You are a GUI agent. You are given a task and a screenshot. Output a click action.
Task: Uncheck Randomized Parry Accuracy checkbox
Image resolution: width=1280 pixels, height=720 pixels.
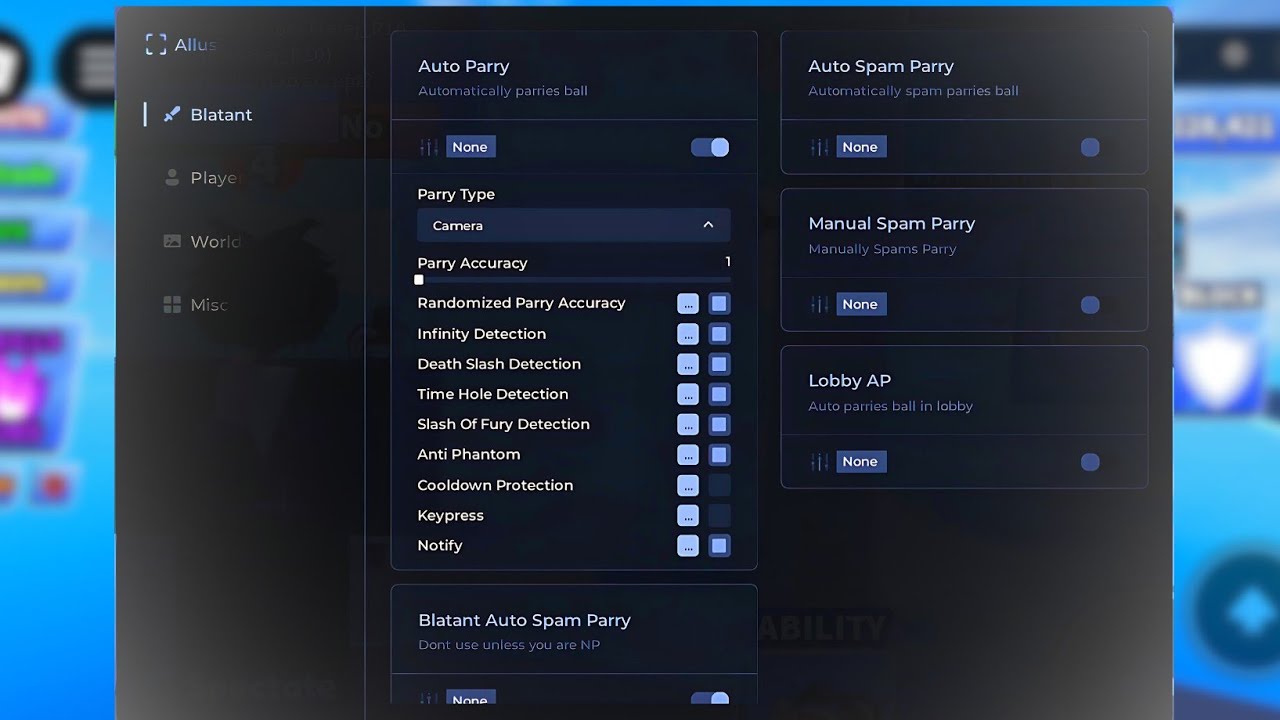click(x=719, y=304)
